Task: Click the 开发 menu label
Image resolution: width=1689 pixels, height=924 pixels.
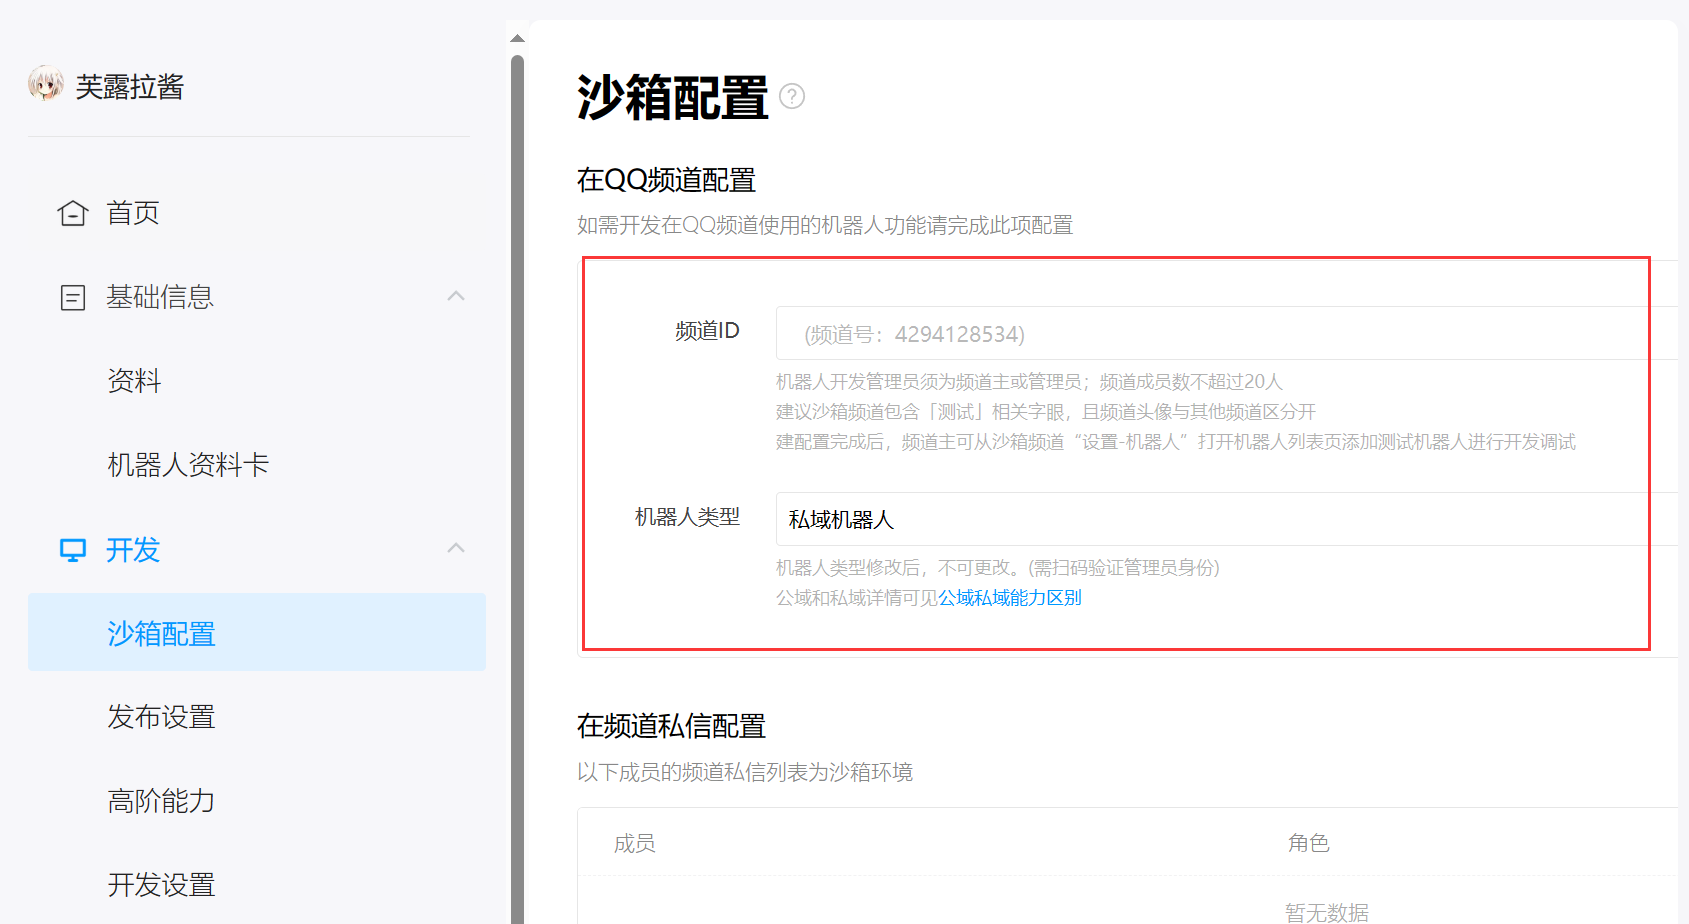Action: 133,550
